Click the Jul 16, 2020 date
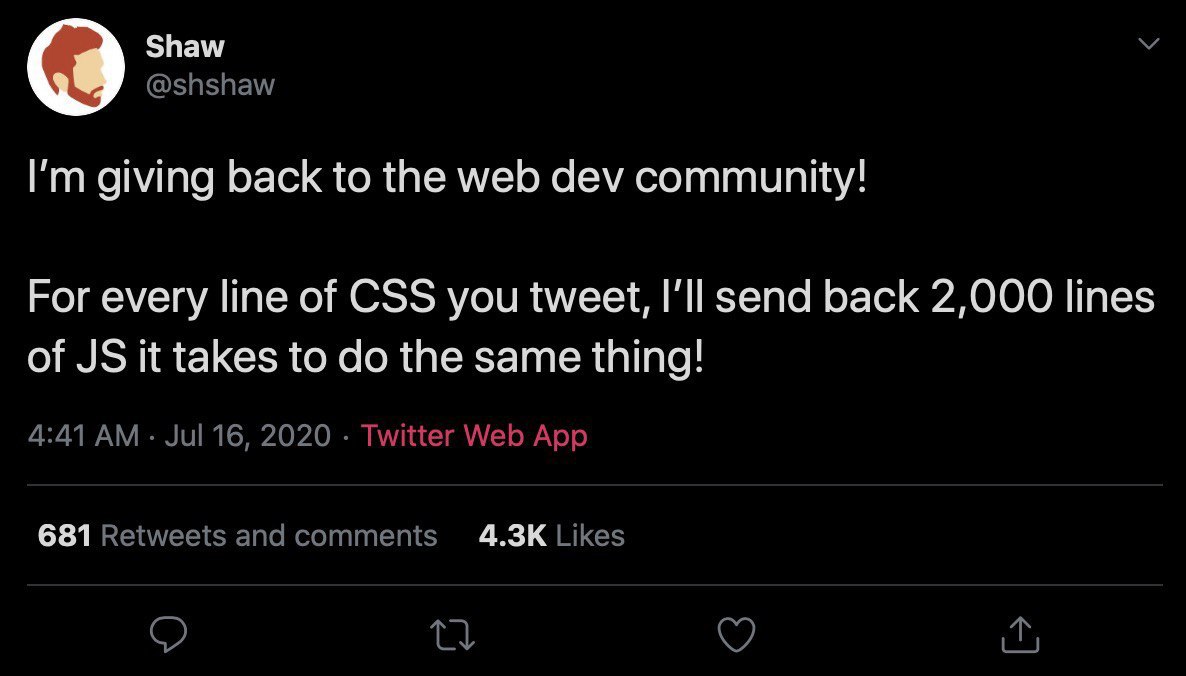This screenshot has width=1186, height=676. pos(247,436)
